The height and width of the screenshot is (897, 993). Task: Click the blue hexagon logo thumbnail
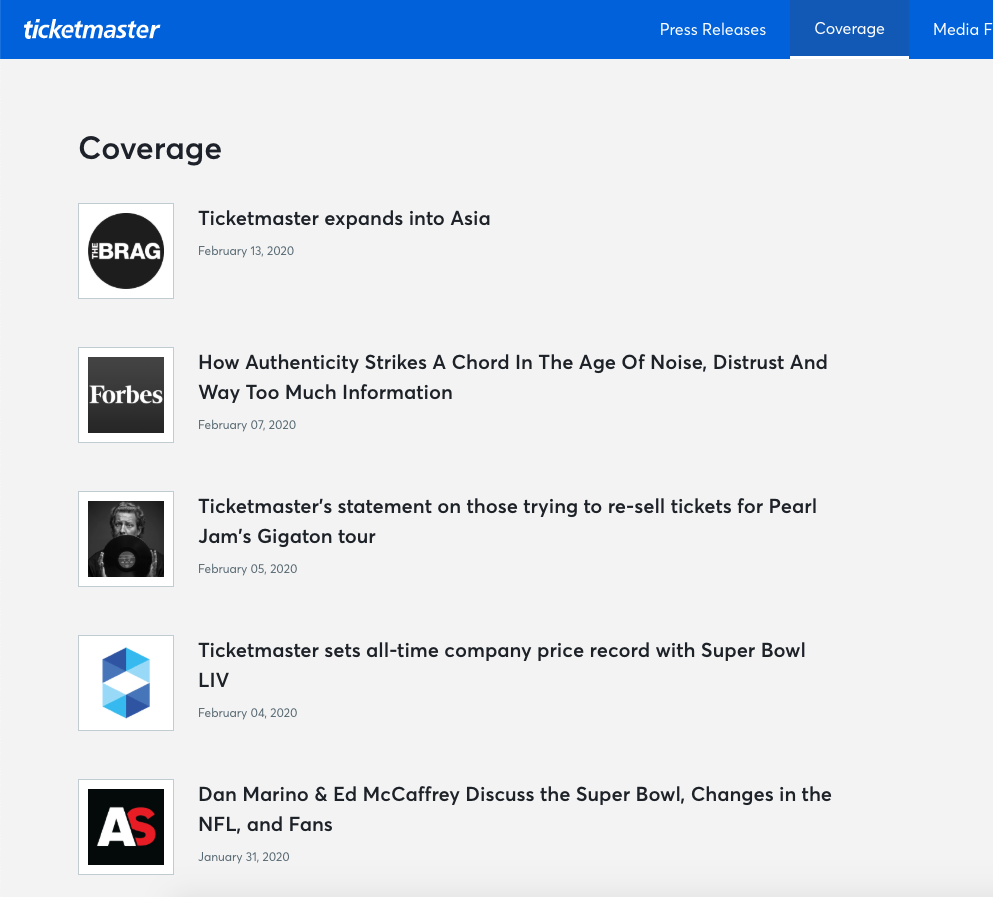pyautogui.click(x=126, y=683)
